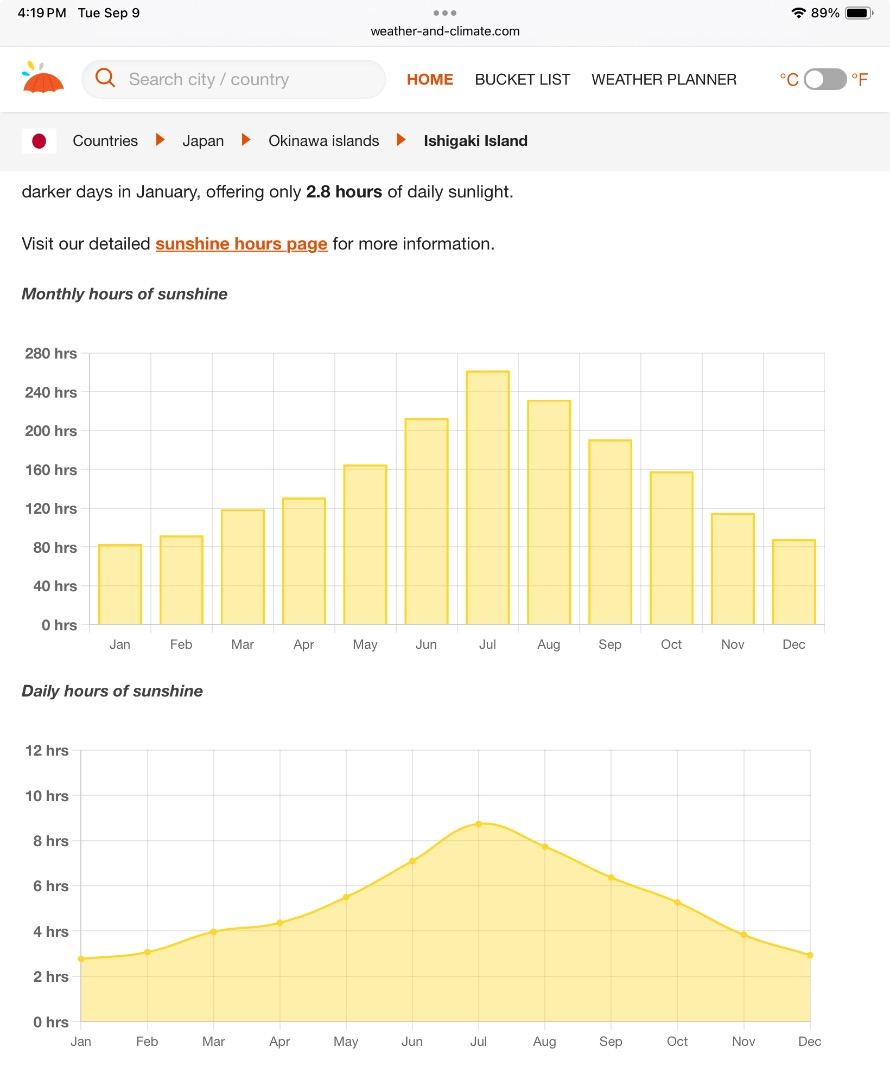Open the HOME menu item
This screenshot has width=890, height=1080.
click(x=430, y=79)
